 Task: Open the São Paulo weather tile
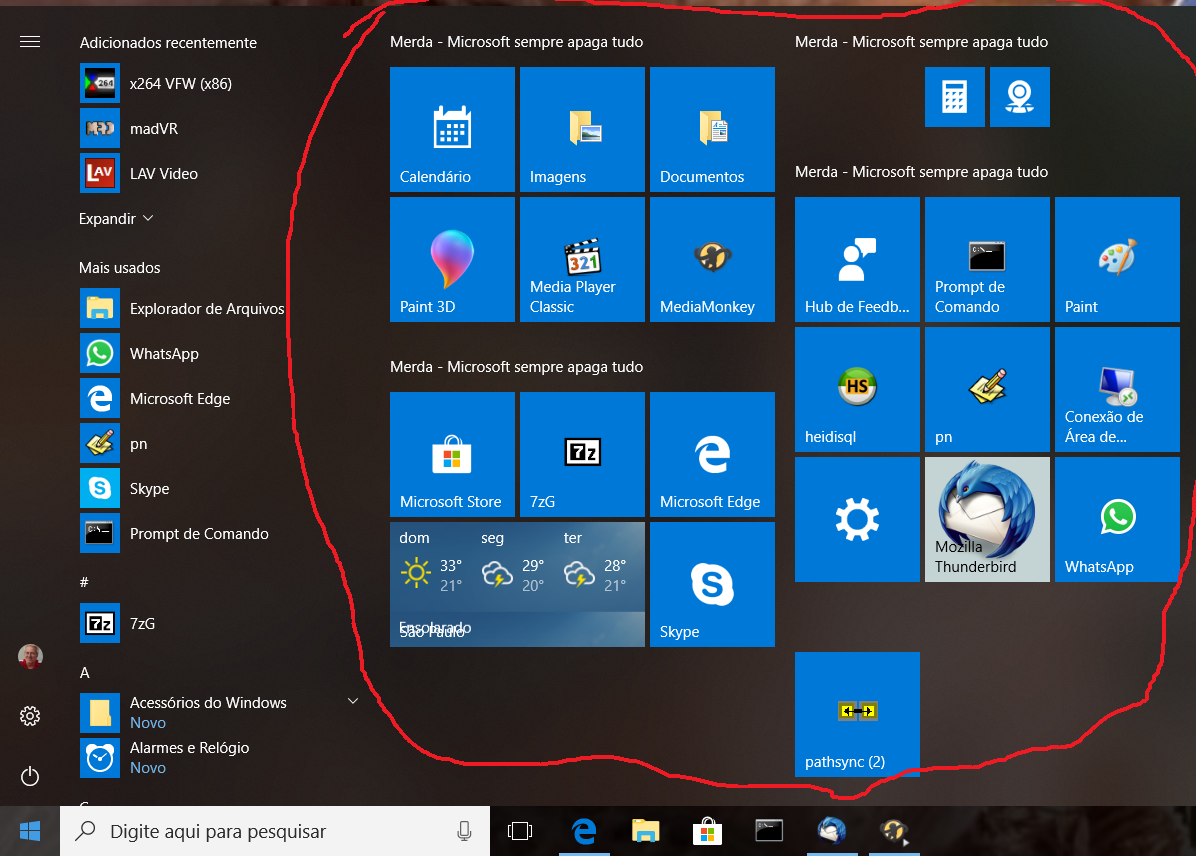coord(517,584)
